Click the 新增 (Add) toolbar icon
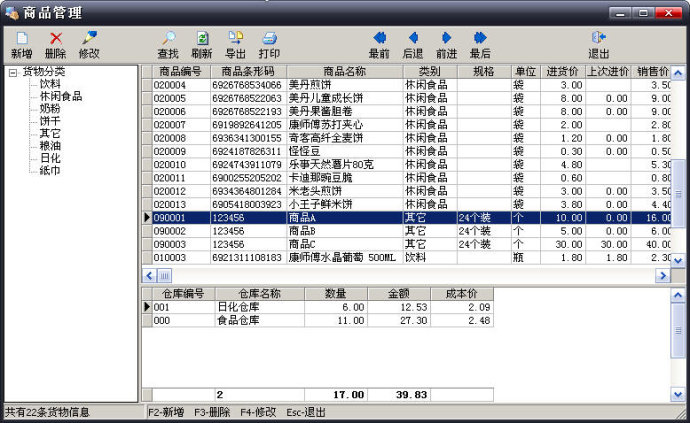 pyautogui.click(x=21, y=38)
